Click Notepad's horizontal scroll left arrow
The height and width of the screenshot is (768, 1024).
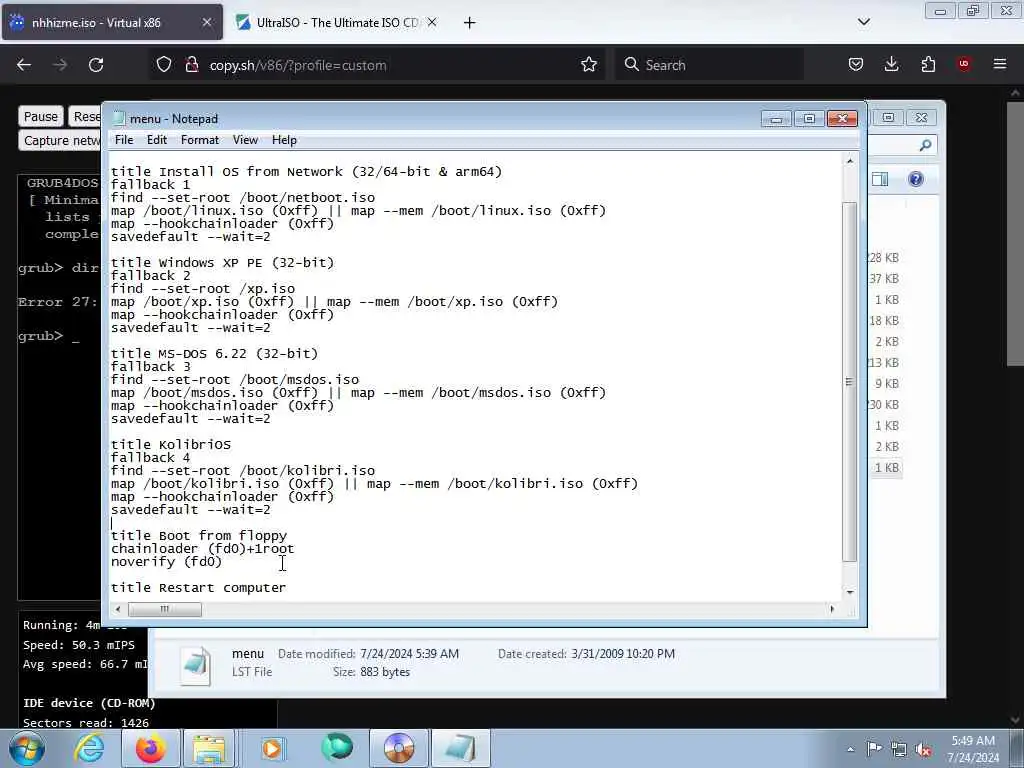(118, 609)
